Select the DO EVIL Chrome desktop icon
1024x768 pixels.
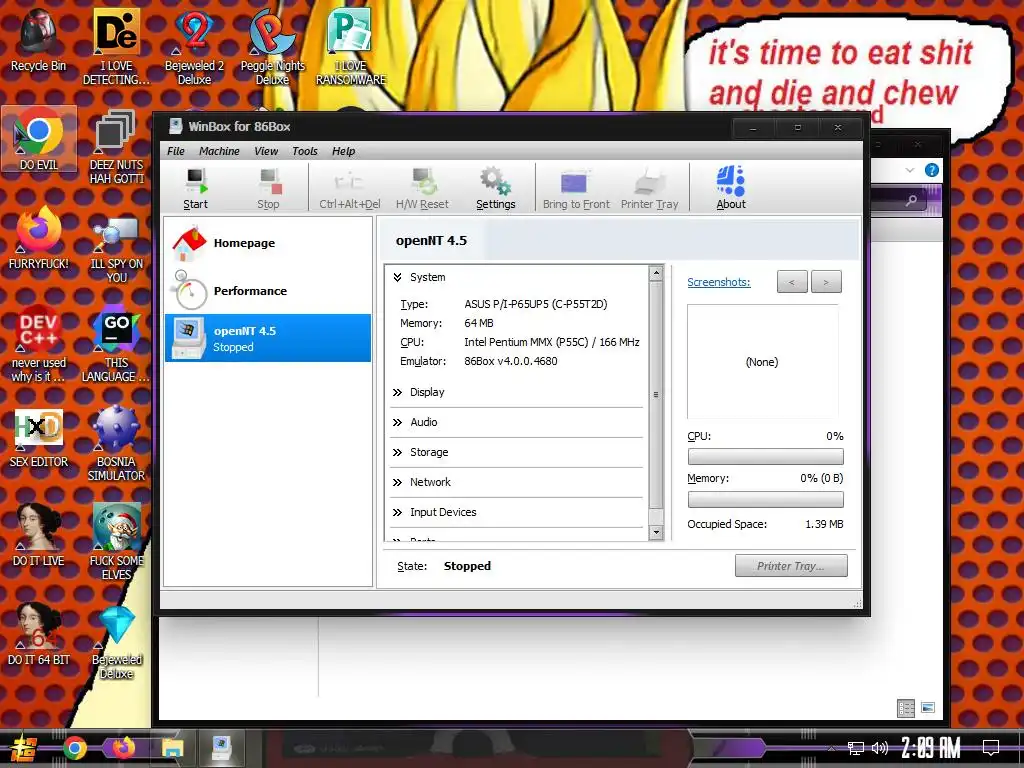(x=39, y=139)
